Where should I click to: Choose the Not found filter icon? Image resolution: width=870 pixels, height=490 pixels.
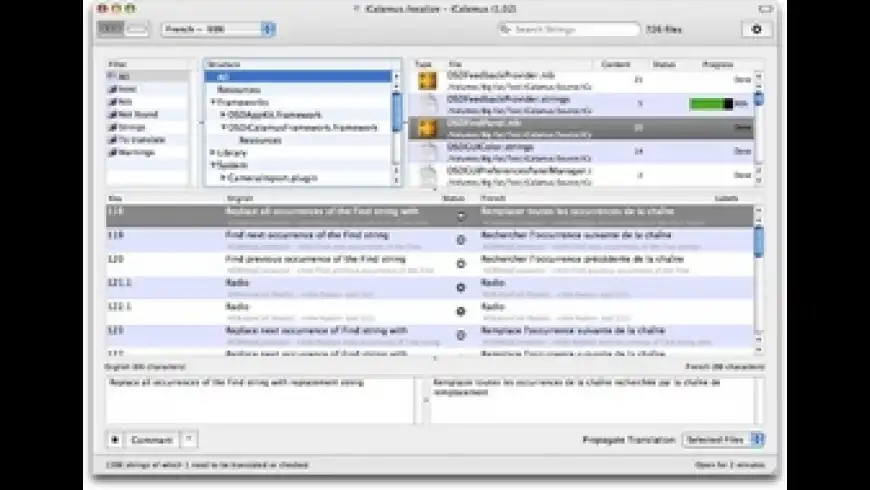point(112,114)
